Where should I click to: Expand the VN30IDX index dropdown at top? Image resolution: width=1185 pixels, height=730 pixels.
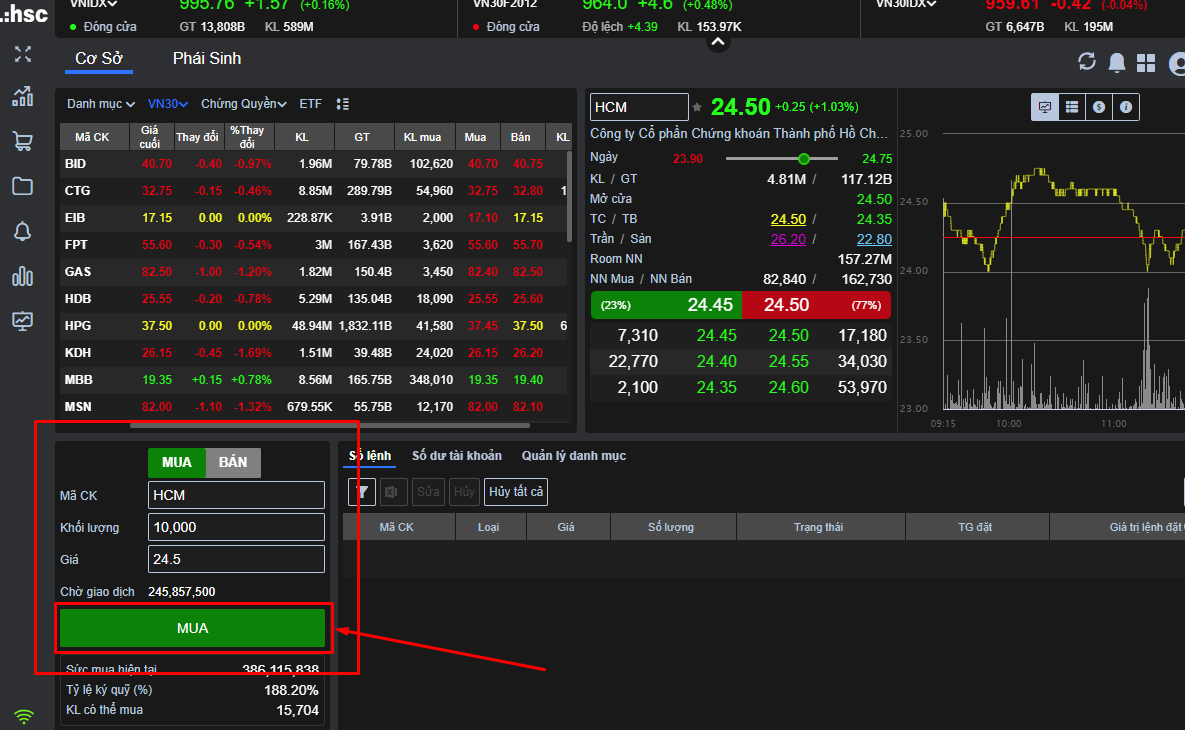[x=906, y=4]
